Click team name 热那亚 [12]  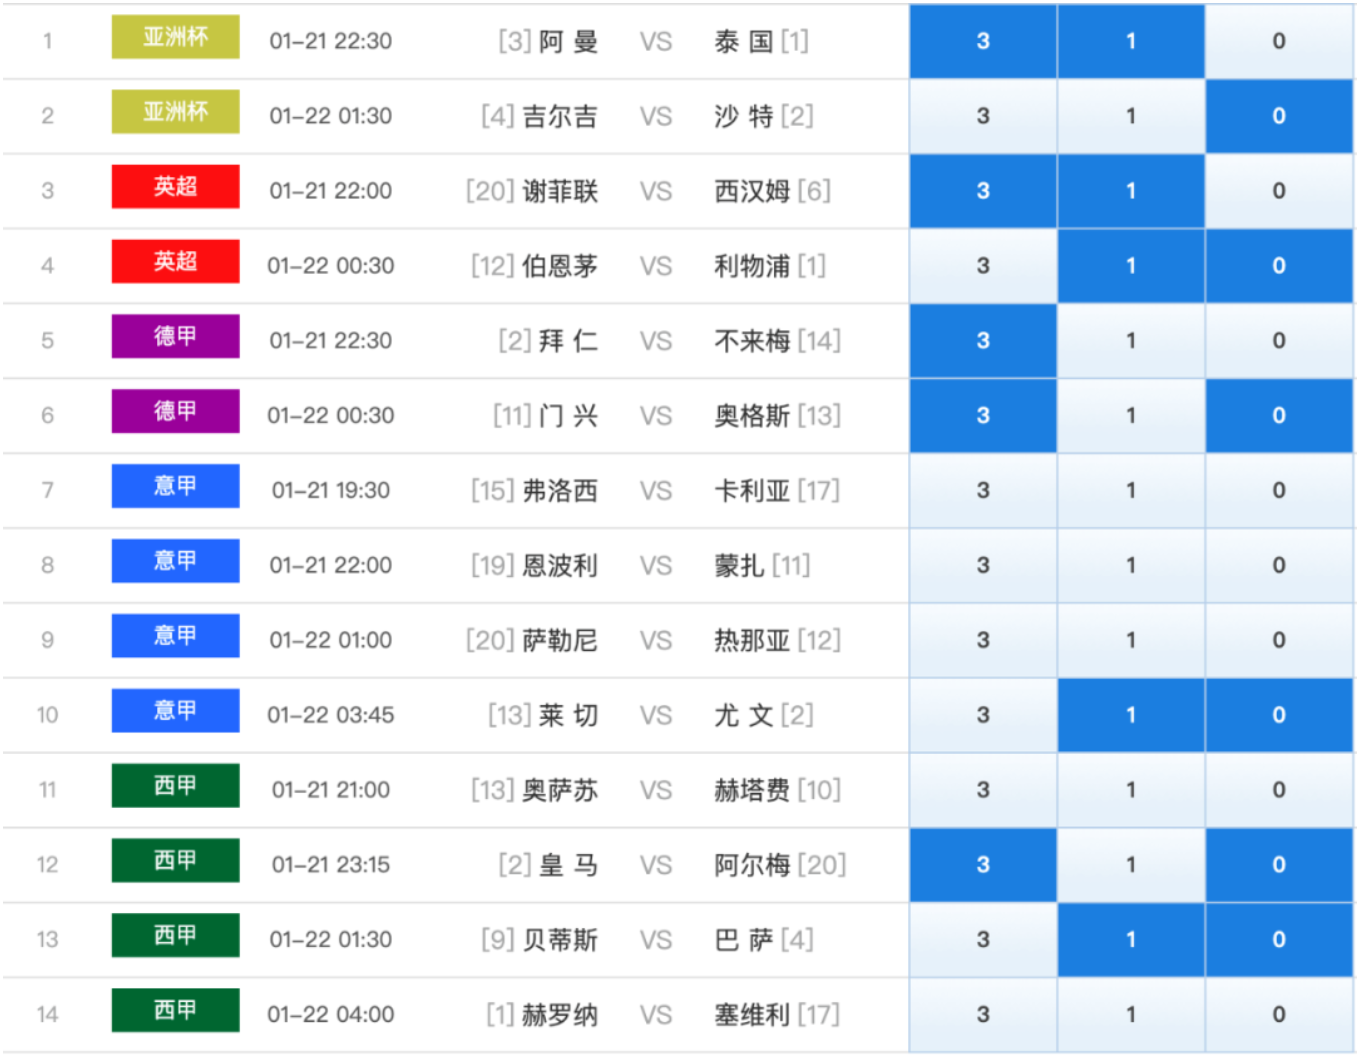[x=777, y=641]
